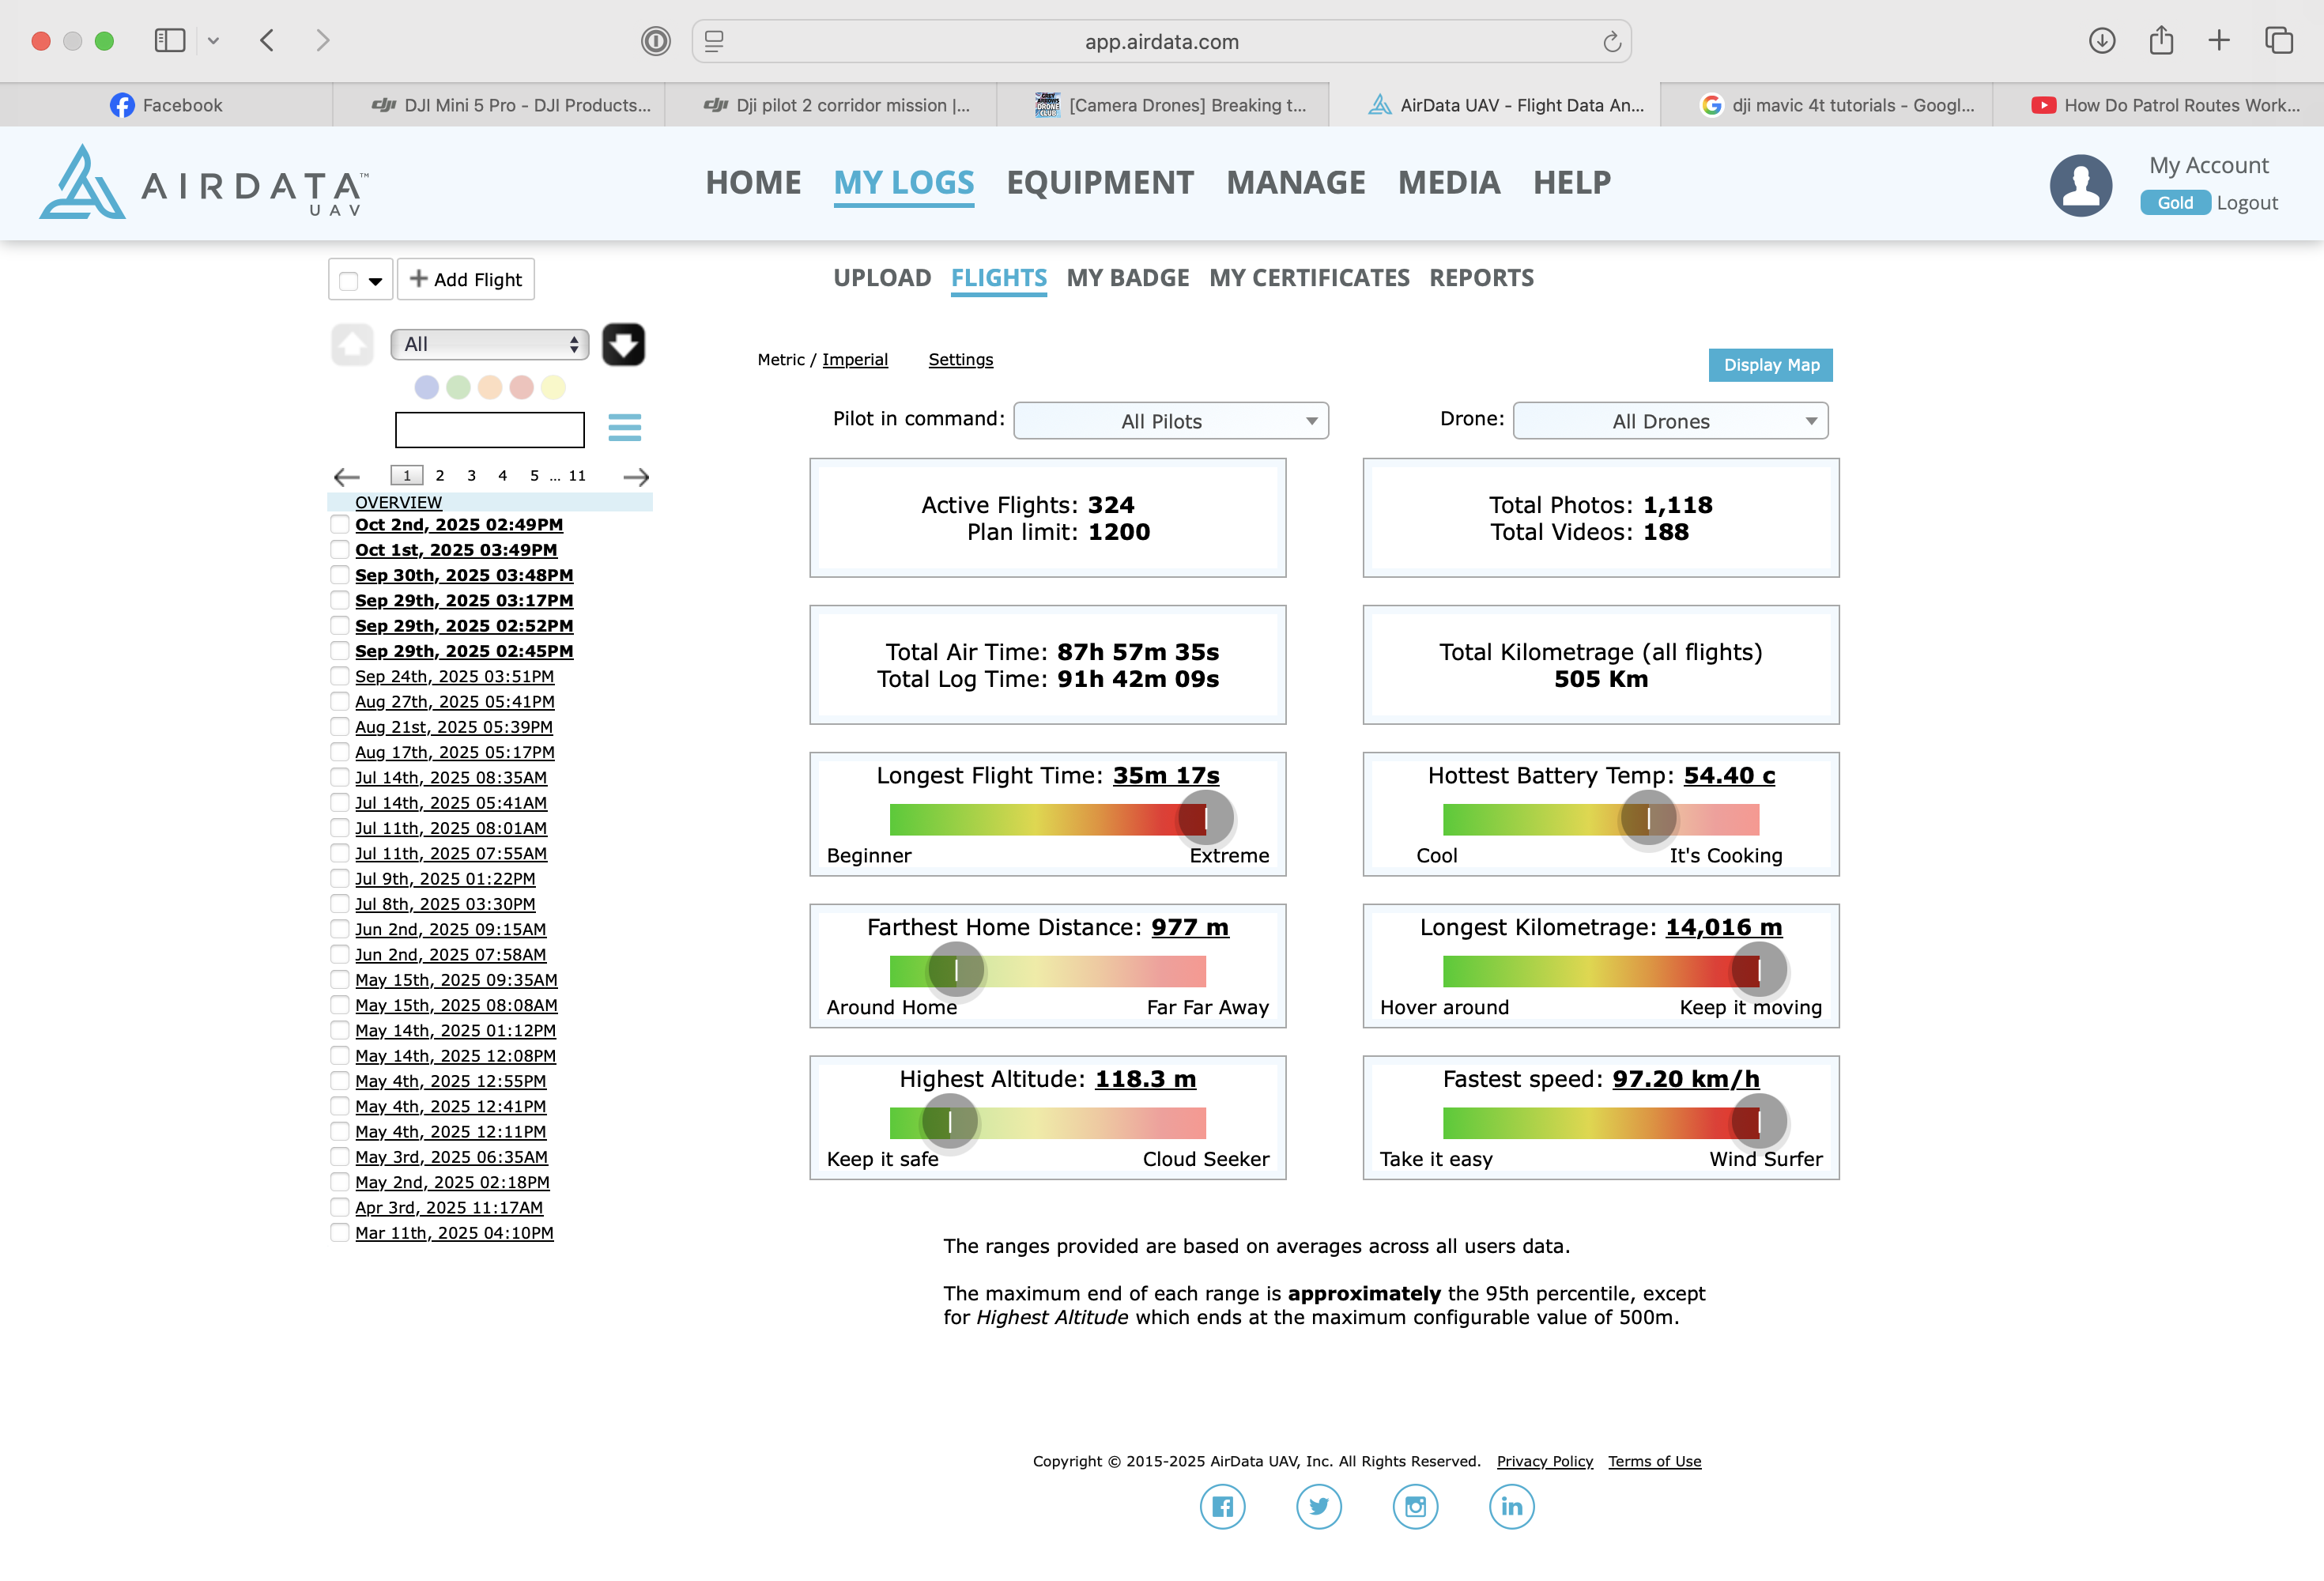This screenshot has height=1581, width=2324.
Task: Expand the All Pilots dropdown
Action: [1170, 421]
